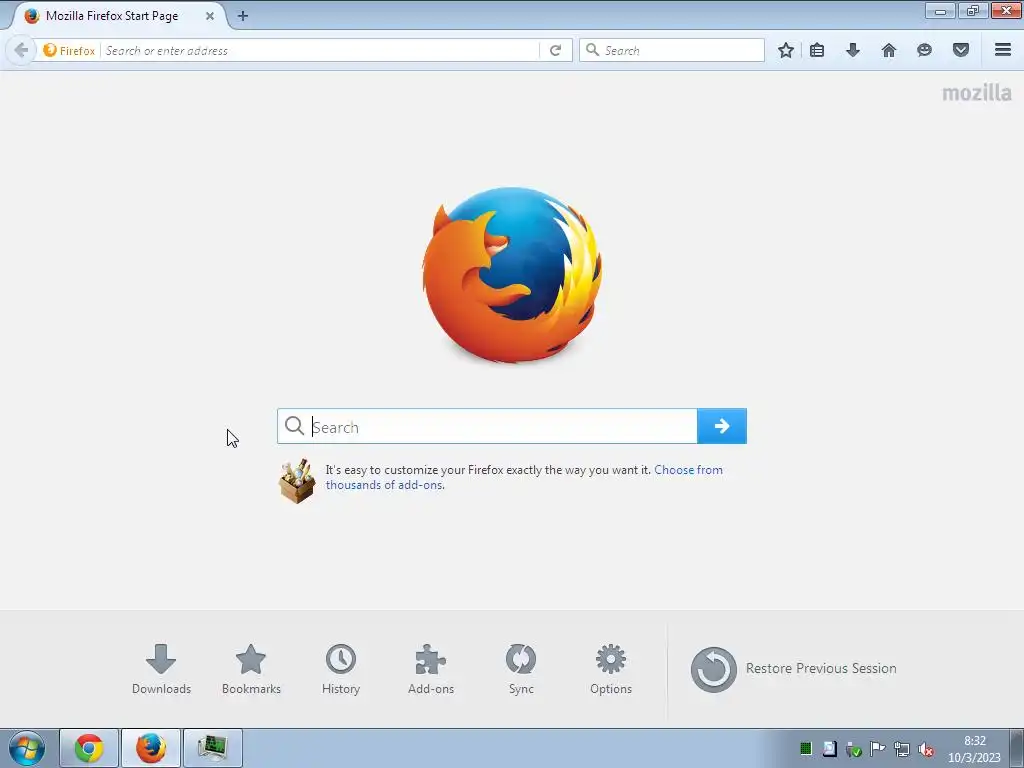Open the taskbar clock showing 8:32
Viewport: 1024px width, 768px height.
pyautogui.click(x=974, y=749)
